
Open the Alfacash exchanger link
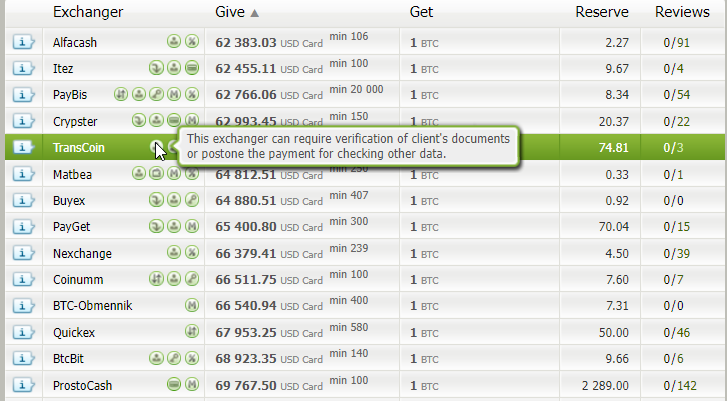click(x=75, y=43)
